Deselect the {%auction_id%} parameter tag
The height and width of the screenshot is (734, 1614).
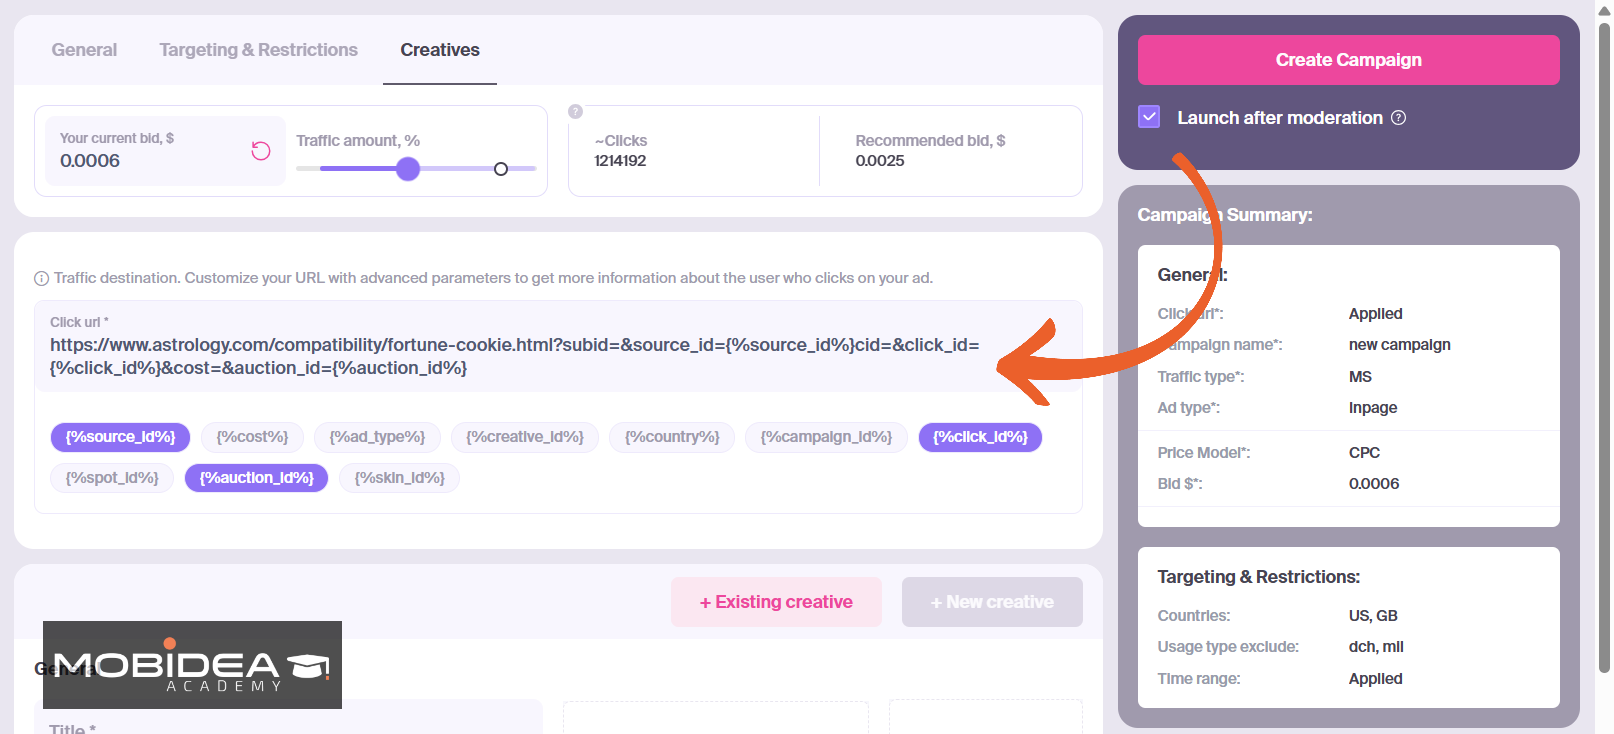pos(256,478)
